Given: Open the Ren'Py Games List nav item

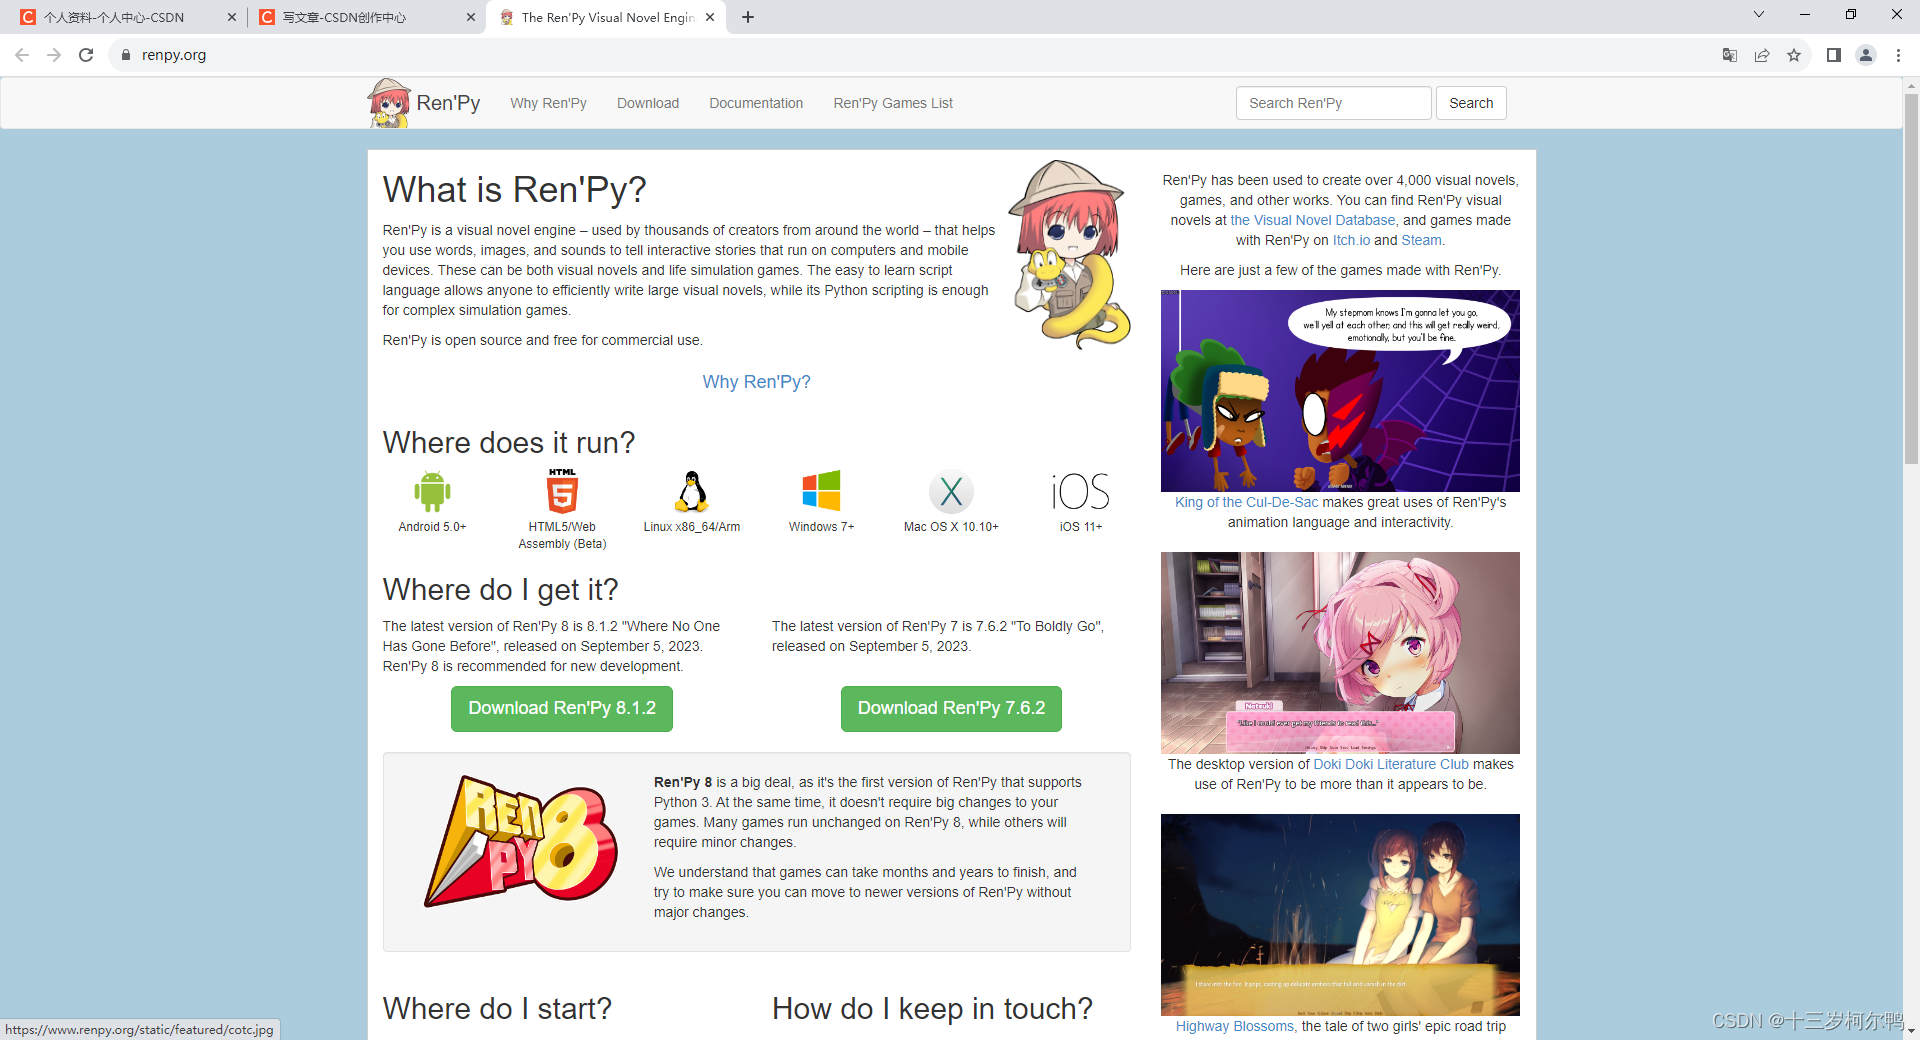Looking at the screenshot, I should point(893,103).
